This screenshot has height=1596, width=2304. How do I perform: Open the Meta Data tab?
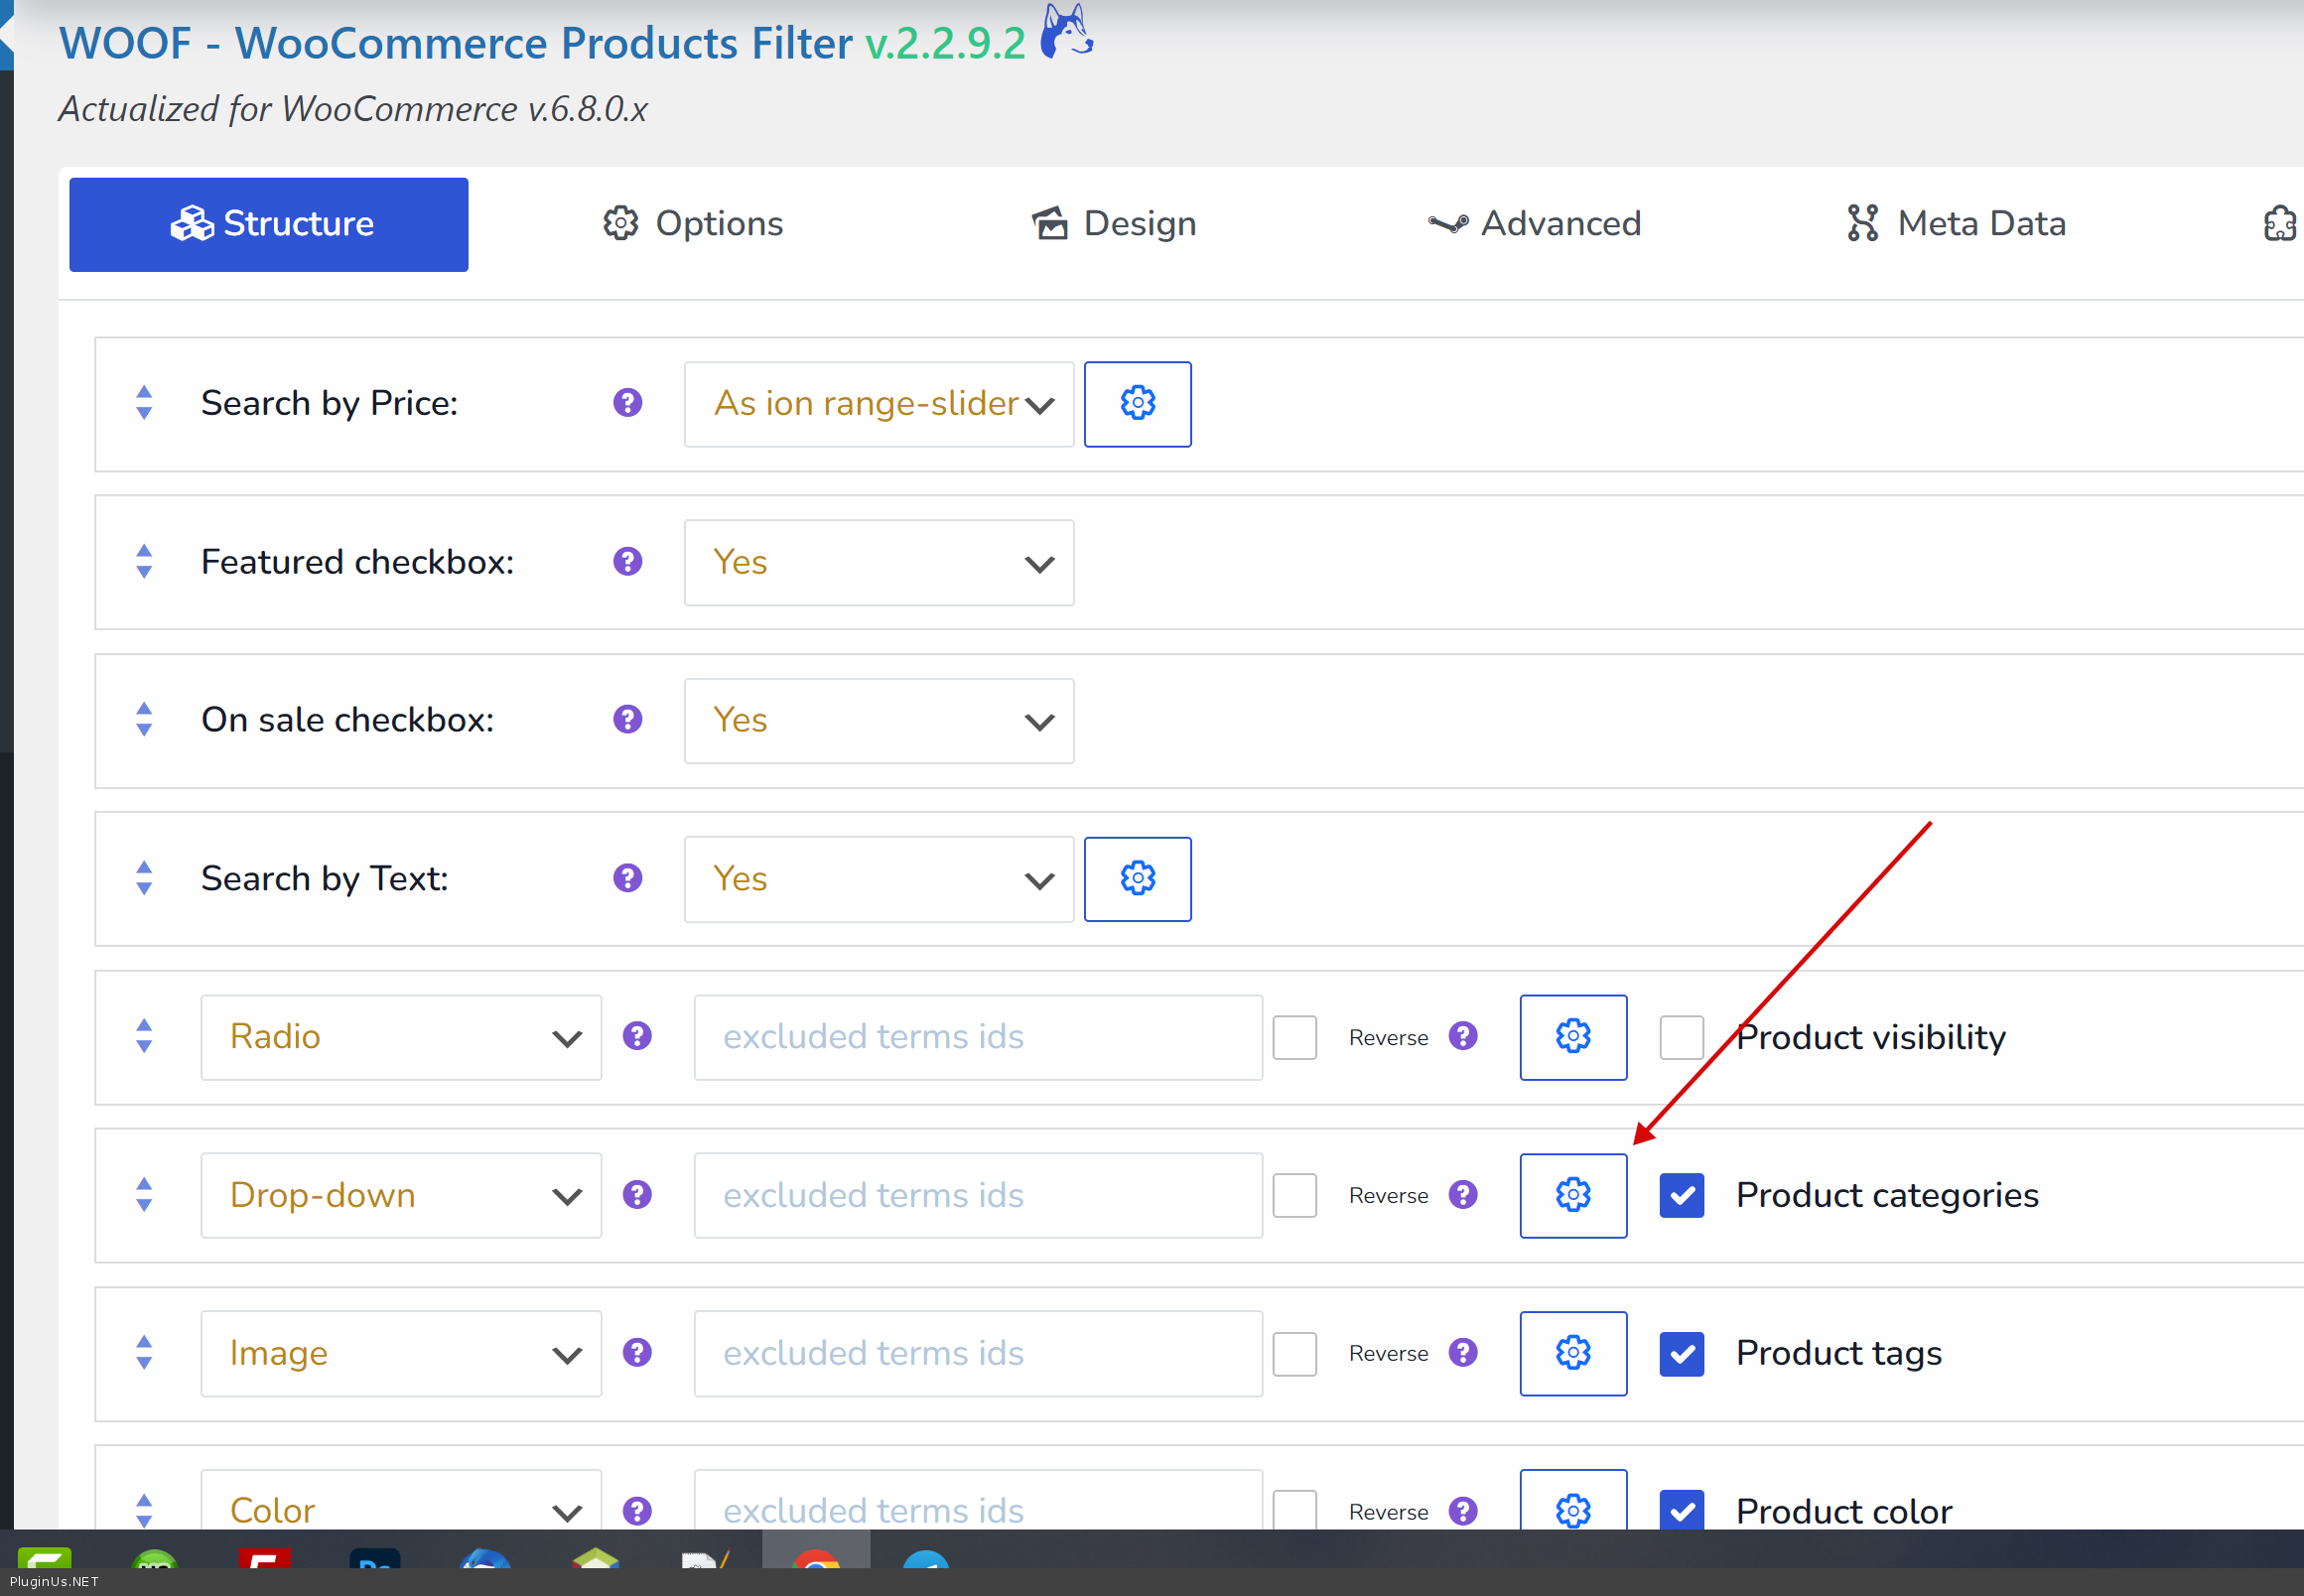(1955, 224)
